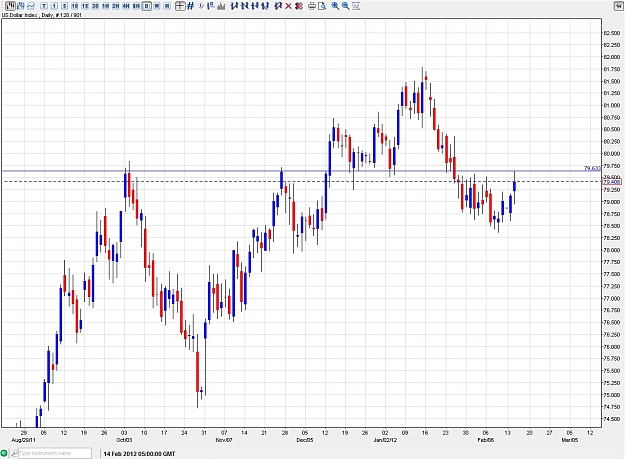Click the Nov/07 date label on the time axis
This screenshot has height=459, width=625.
coord(224,440)
